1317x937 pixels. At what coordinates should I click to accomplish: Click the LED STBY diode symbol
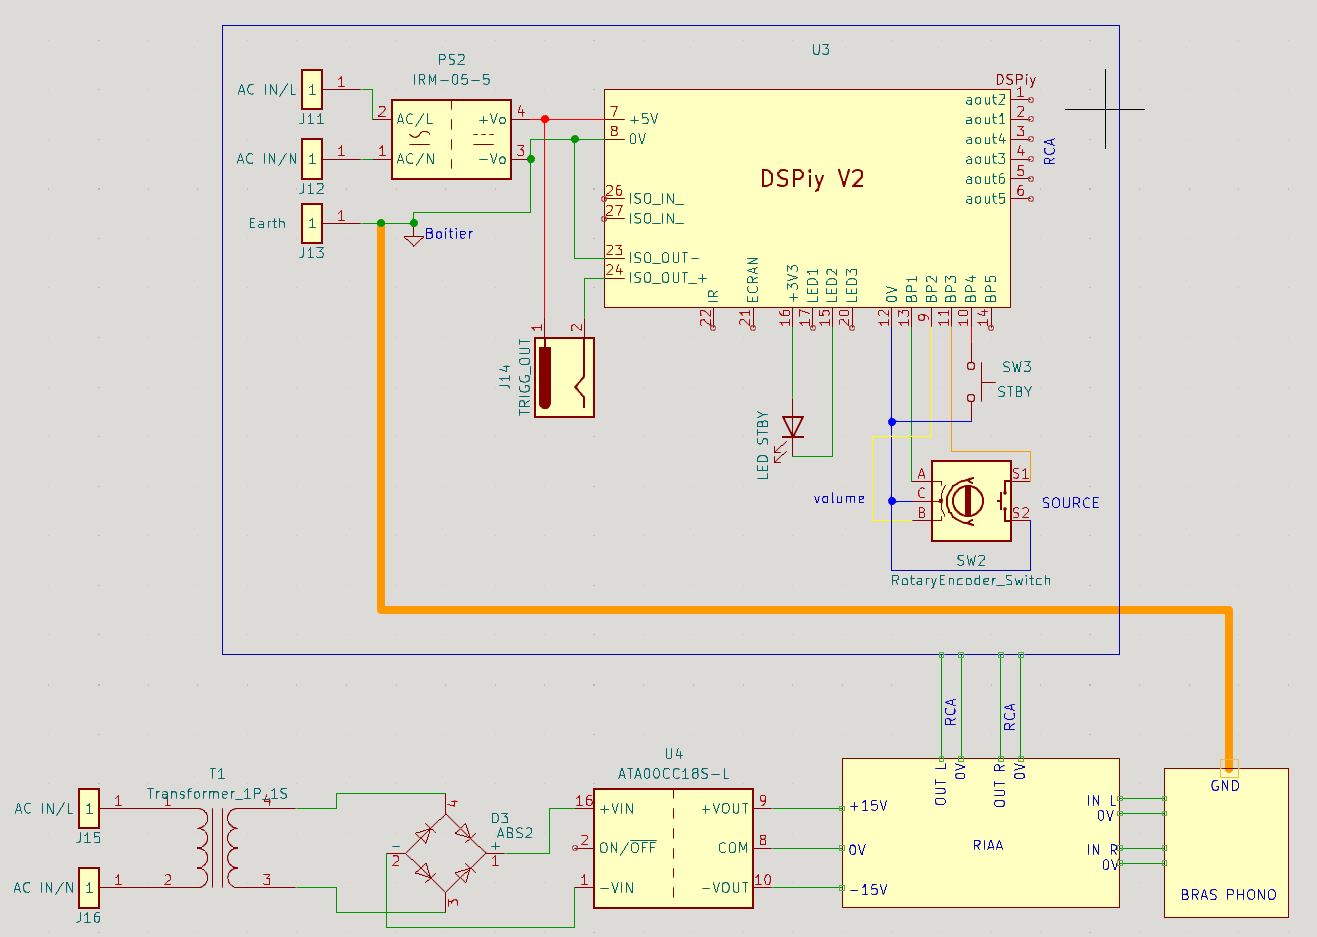coord(793,428)
